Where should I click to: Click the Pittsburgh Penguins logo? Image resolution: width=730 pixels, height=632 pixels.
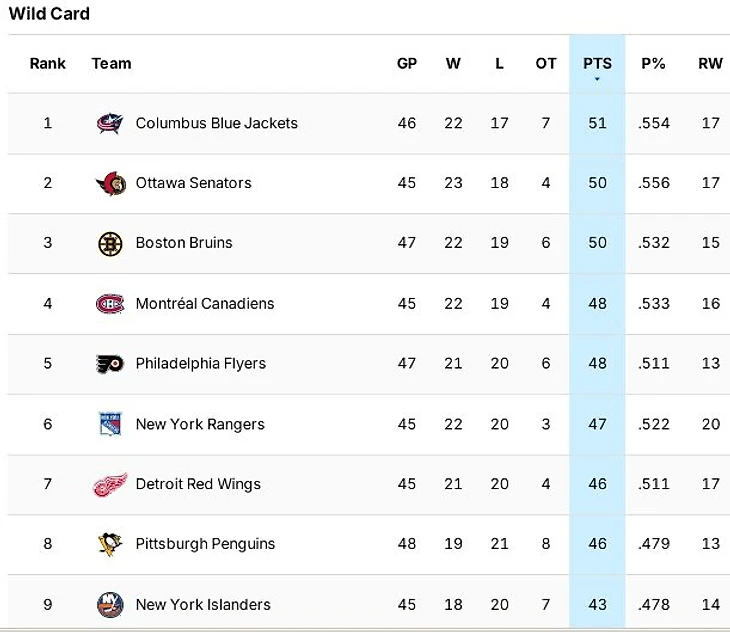pyautogui.click(x=110, y=544)
